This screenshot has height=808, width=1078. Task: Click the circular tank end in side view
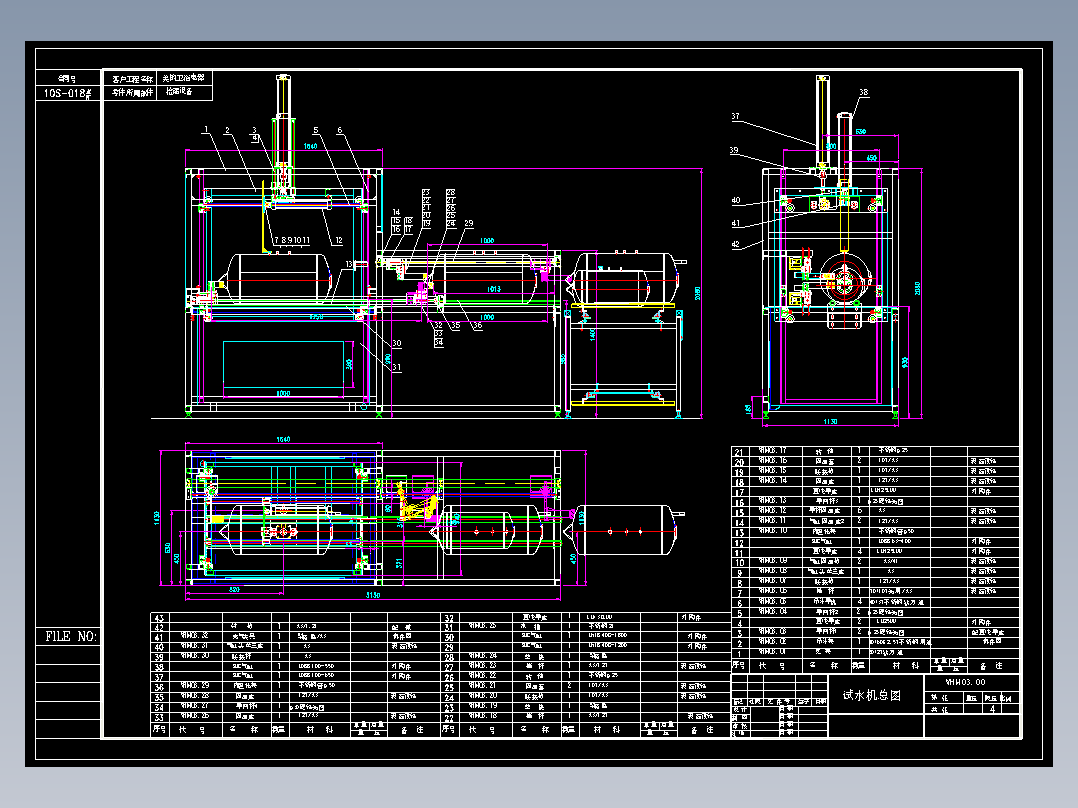click(845, 281)
